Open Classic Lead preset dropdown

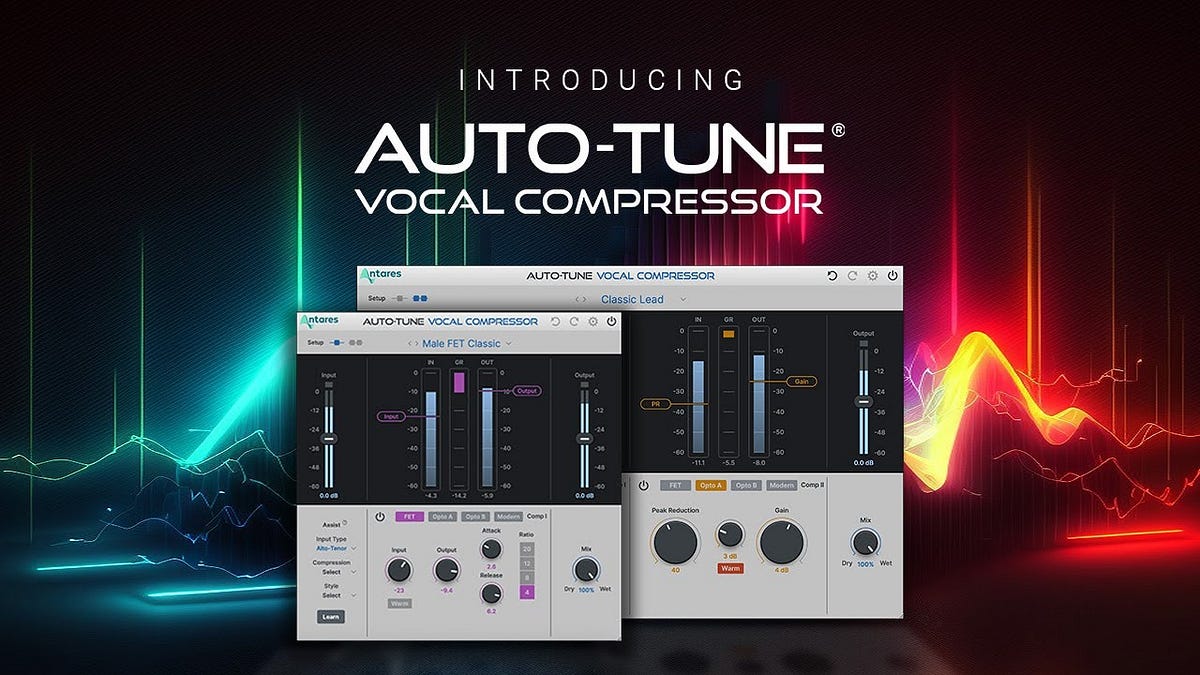(644, 299)
